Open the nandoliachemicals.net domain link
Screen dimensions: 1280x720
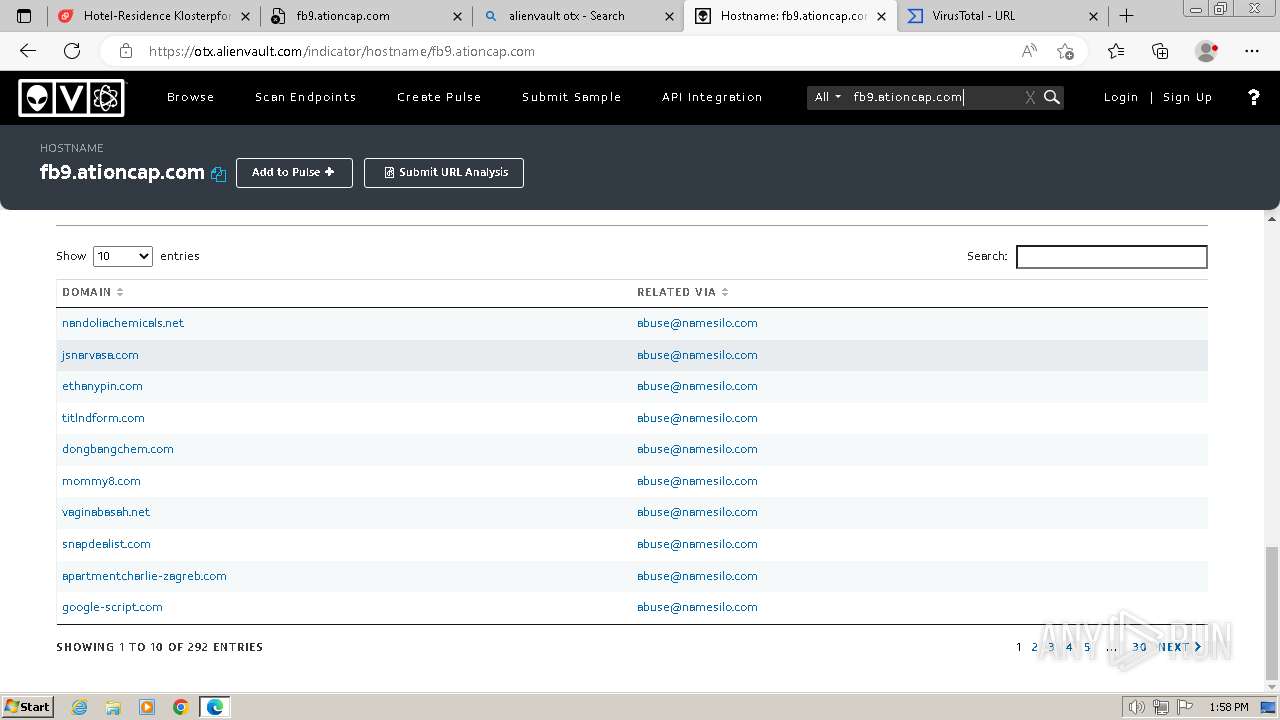[x=123, y=323]
